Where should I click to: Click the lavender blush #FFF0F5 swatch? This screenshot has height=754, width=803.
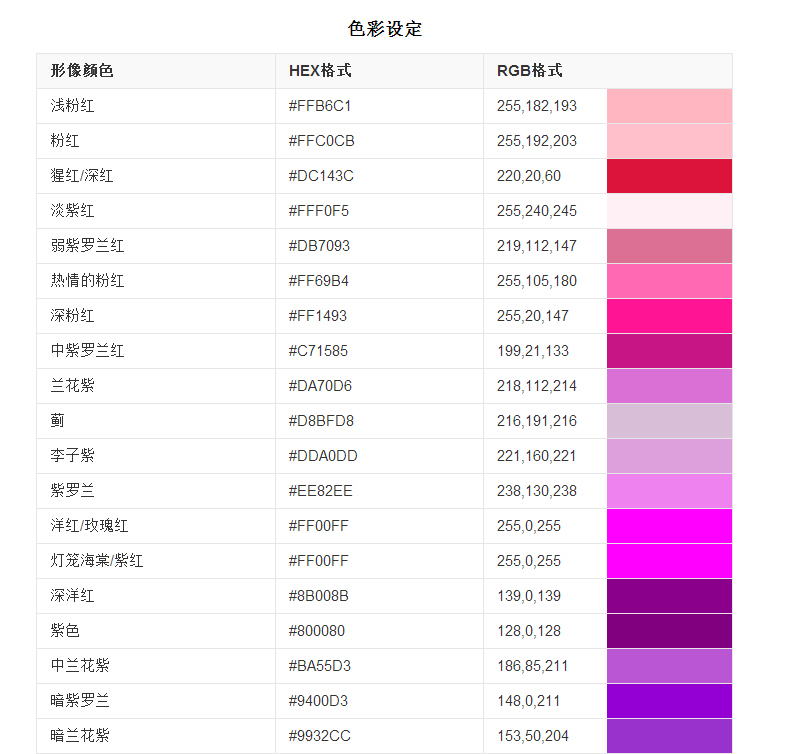(669, 211)
